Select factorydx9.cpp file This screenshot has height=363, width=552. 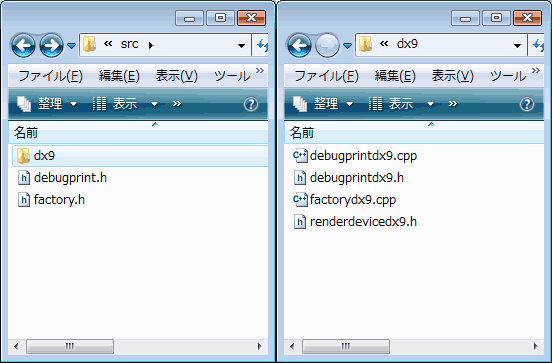[x=344, y=200]
